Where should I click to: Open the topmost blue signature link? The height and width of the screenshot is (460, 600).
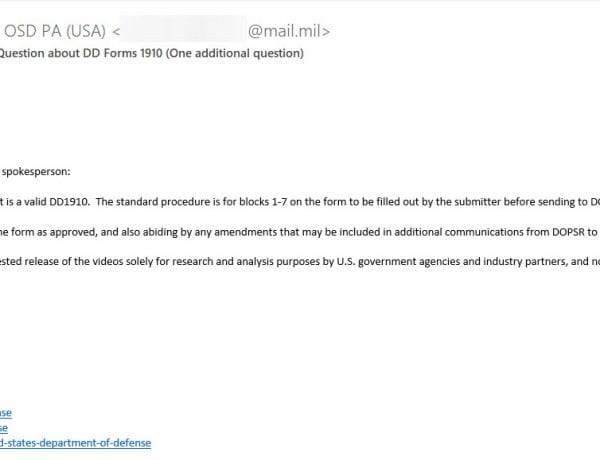tap(6, 413)
